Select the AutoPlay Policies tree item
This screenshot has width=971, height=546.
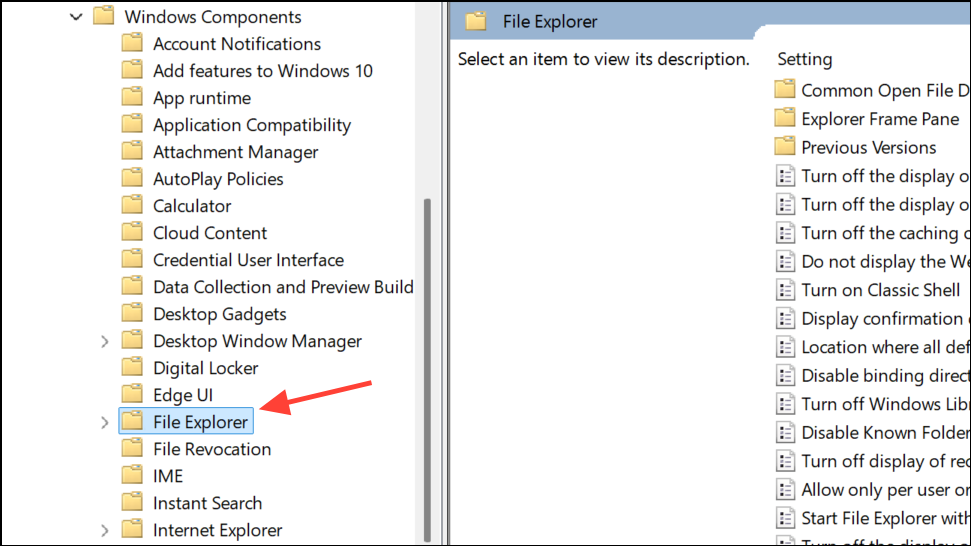click(x=218, y=179)
